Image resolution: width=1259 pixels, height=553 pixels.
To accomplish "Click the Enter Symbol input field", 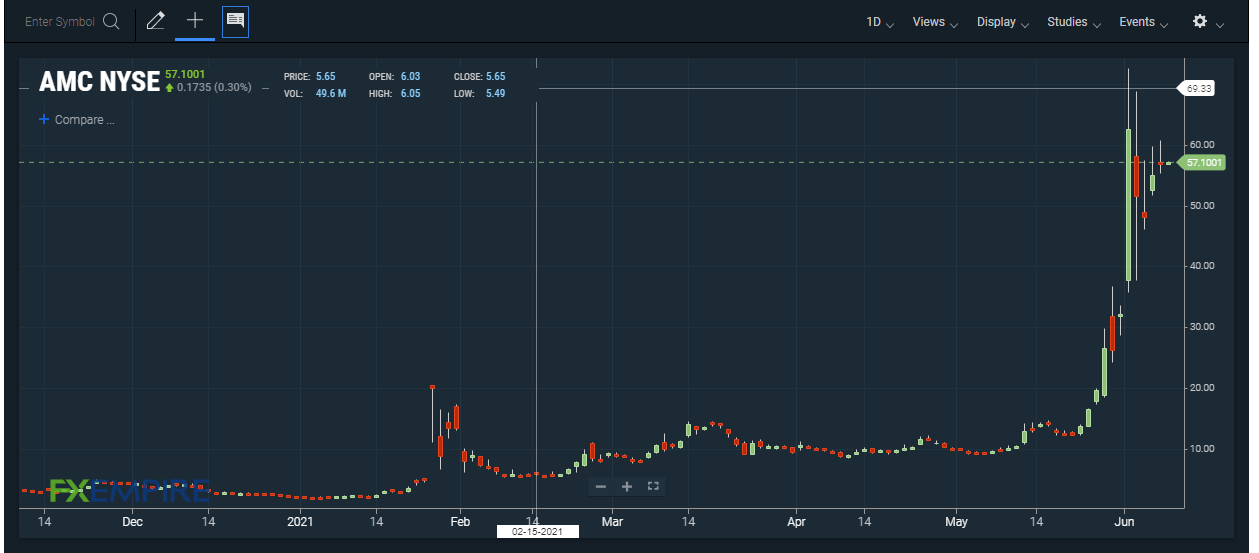I will click(60, 22).
